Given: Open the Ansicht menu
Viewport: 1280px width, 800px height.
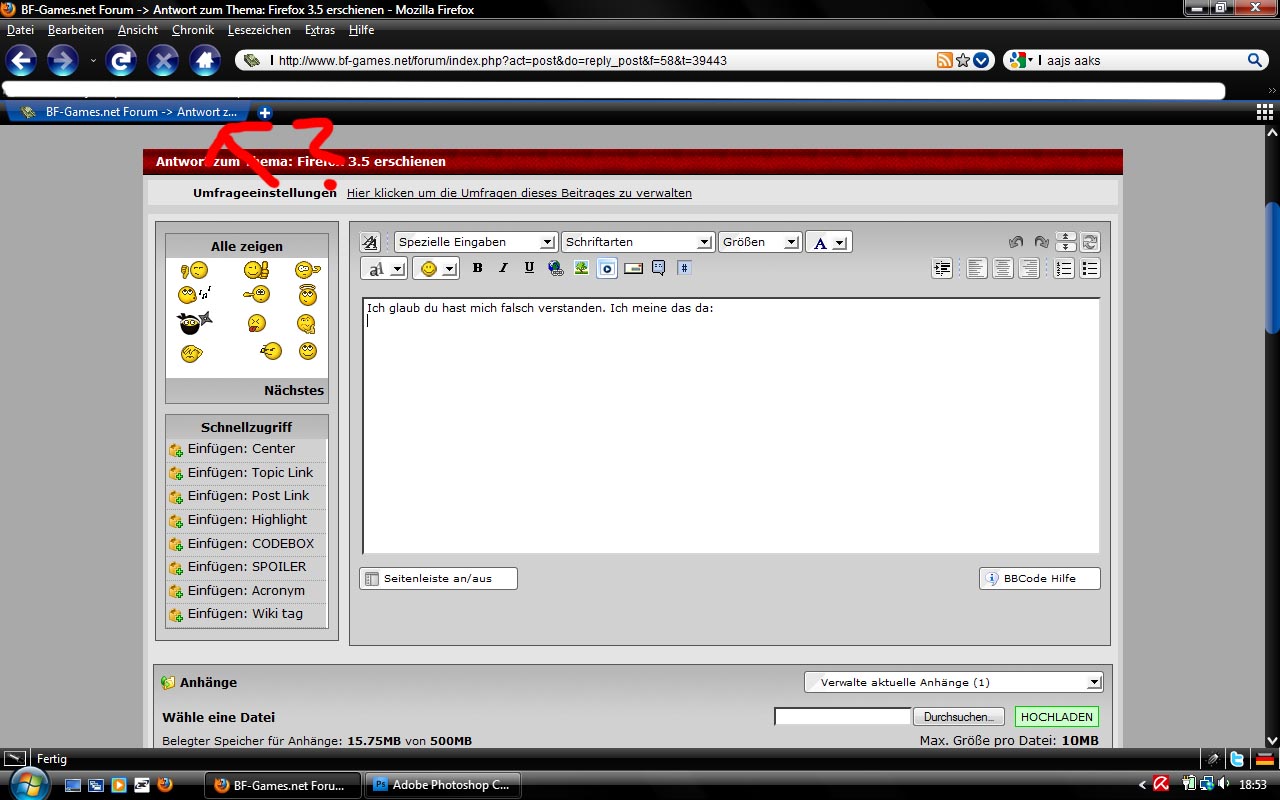Looking at the screenshot, I should click(x=138, y=30).
